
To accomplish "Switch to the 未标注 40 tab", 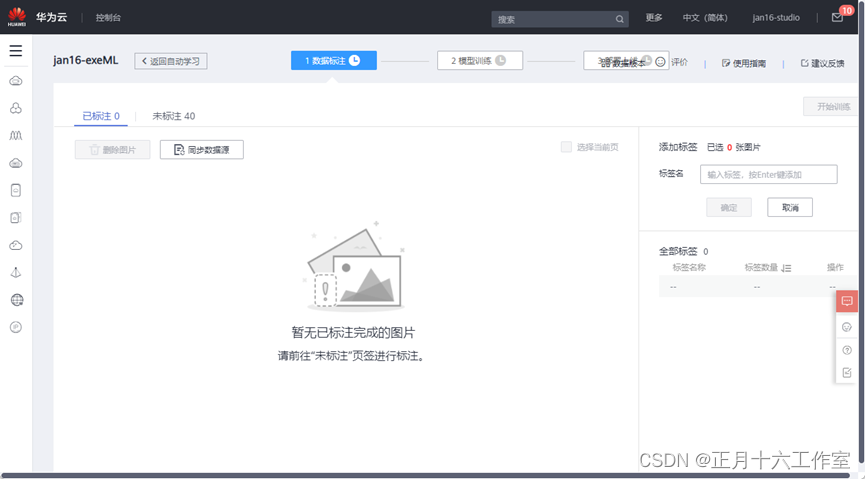I will tap(174, 116).
